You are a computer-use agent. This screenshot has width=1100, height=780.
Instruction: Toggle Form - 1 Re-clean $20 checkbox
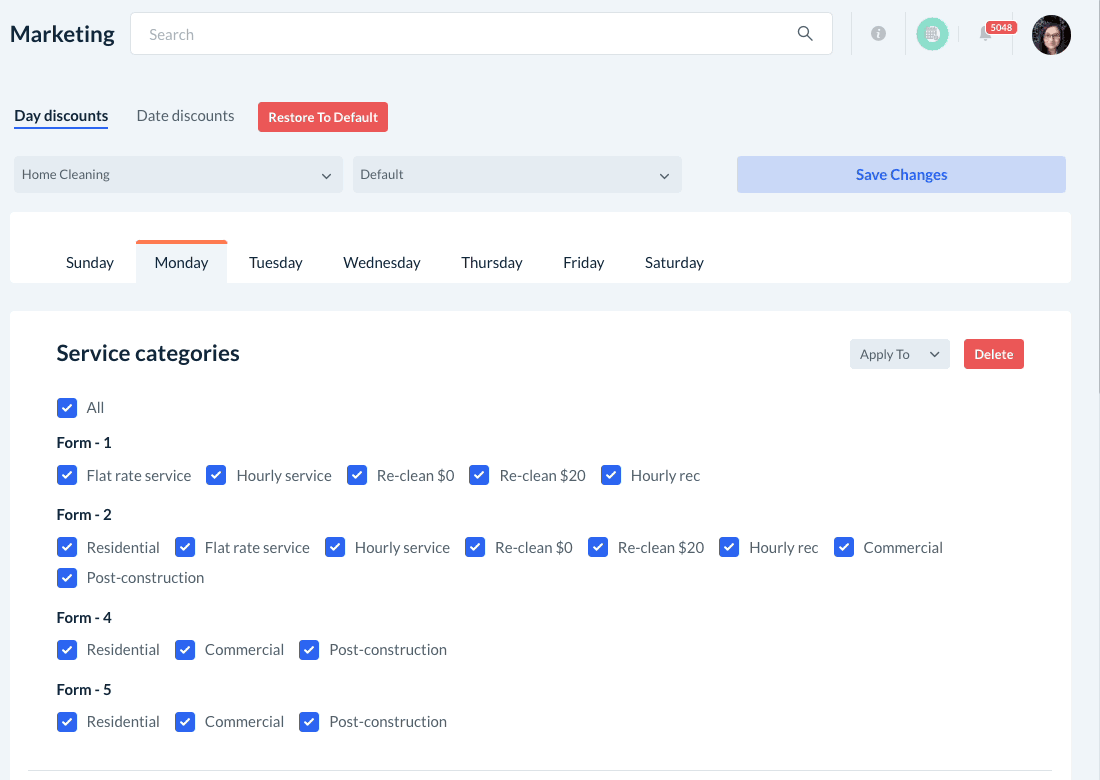(x=479, y=476)
